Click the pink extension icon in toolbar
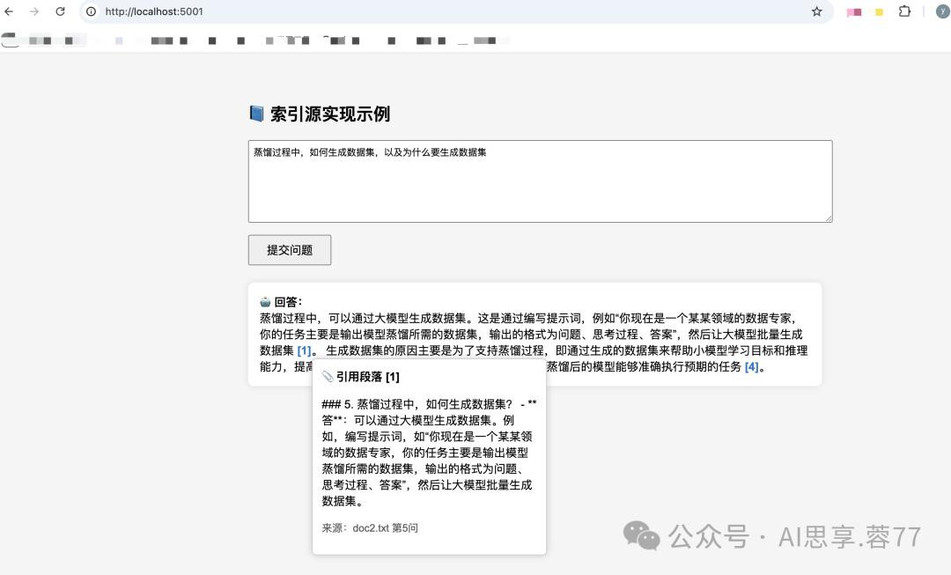This screenshot has height=575, width=951. pyautogui.click(x=854, y=12)
